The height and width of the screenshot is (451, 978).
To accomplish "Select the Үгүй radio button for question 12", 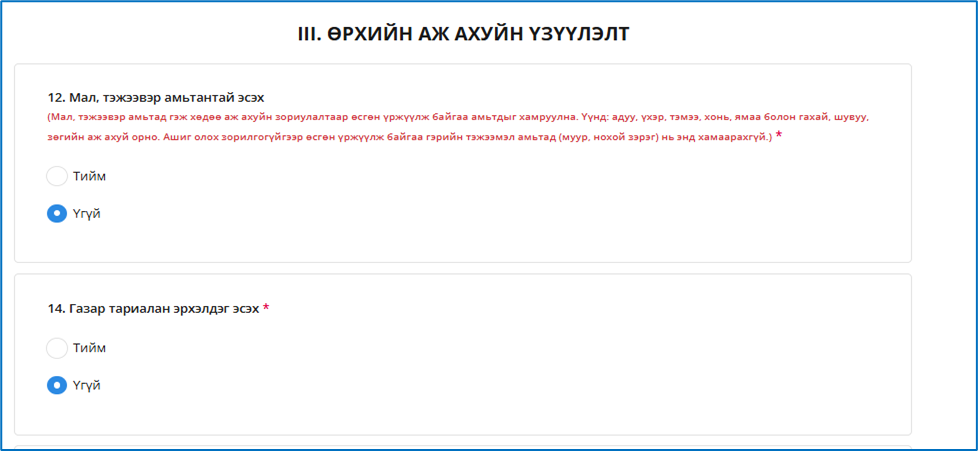I will pos(57,213).
